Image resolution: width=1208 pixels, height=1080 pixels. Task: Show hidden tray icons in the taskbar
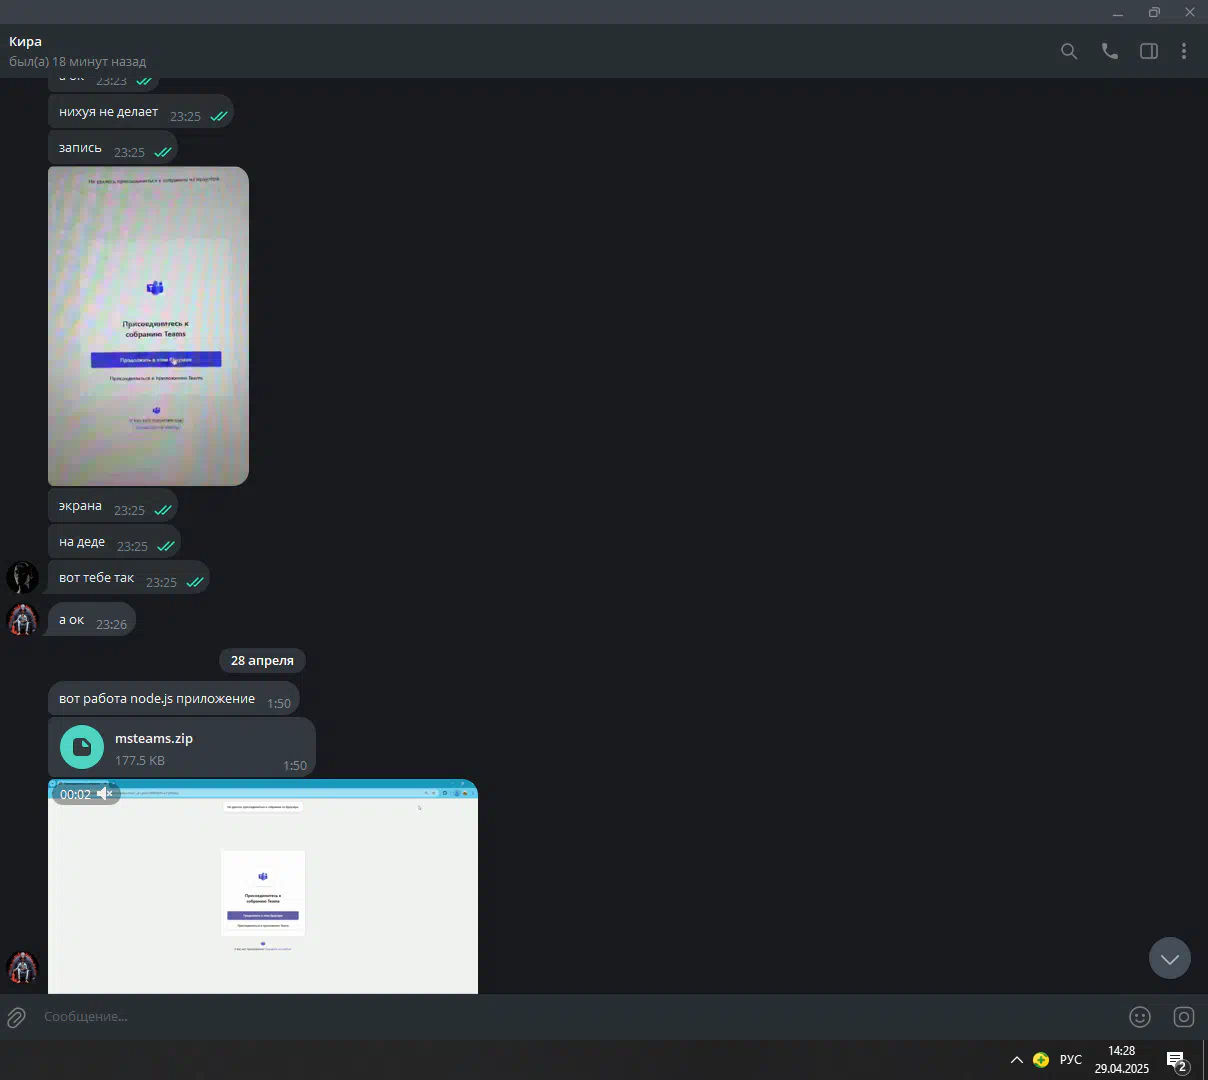coord(1017,1060)
